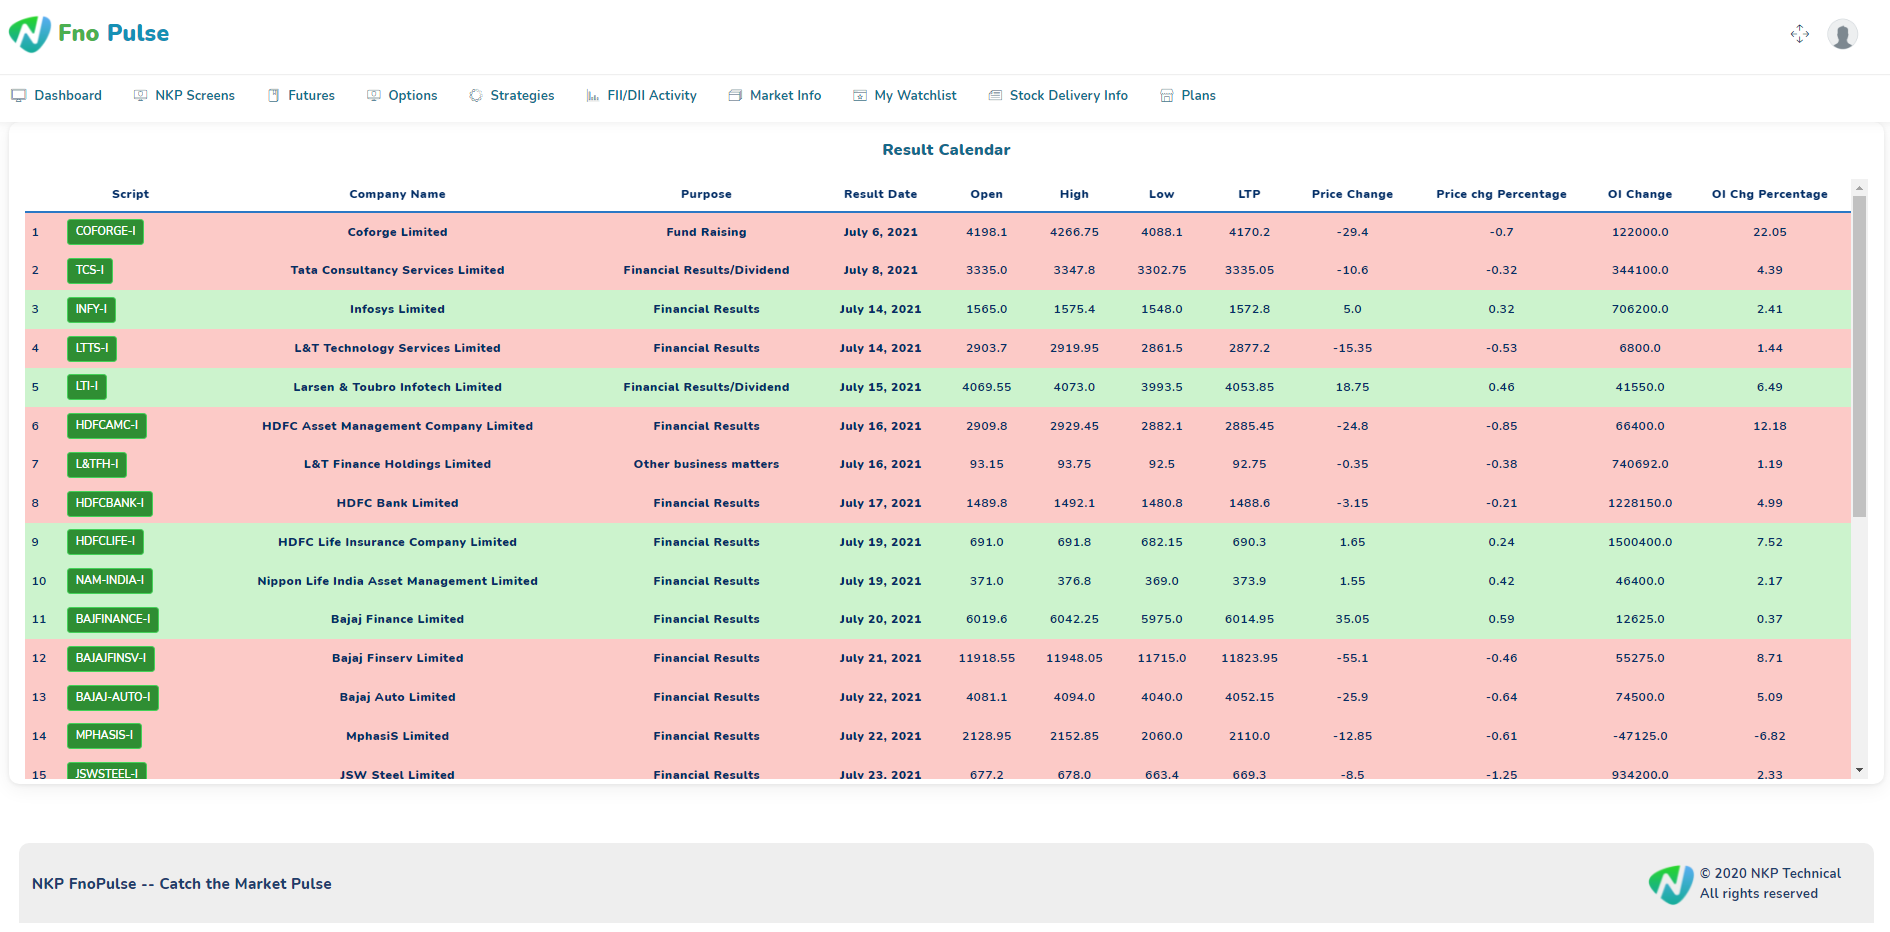Click the MPHASIS-I script button
Viewport: 1890px width, 932px height.
pyautogui.click(x=104, y=736)
